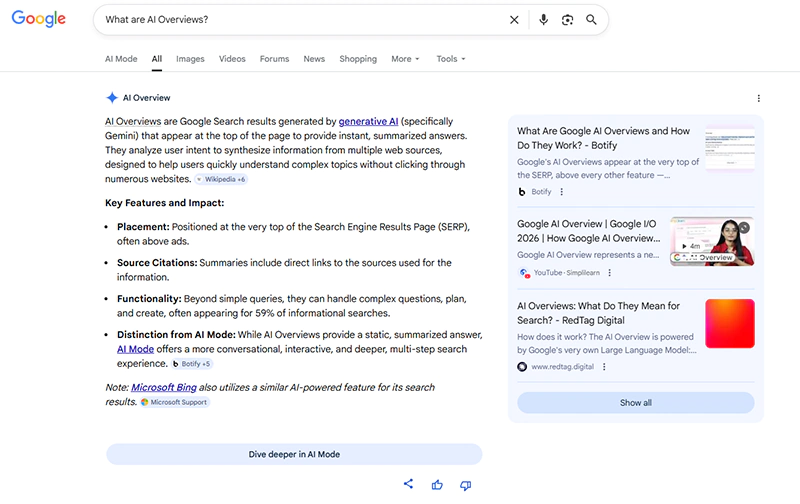
Task: Click Show all sources button
Action: (636, 403)
